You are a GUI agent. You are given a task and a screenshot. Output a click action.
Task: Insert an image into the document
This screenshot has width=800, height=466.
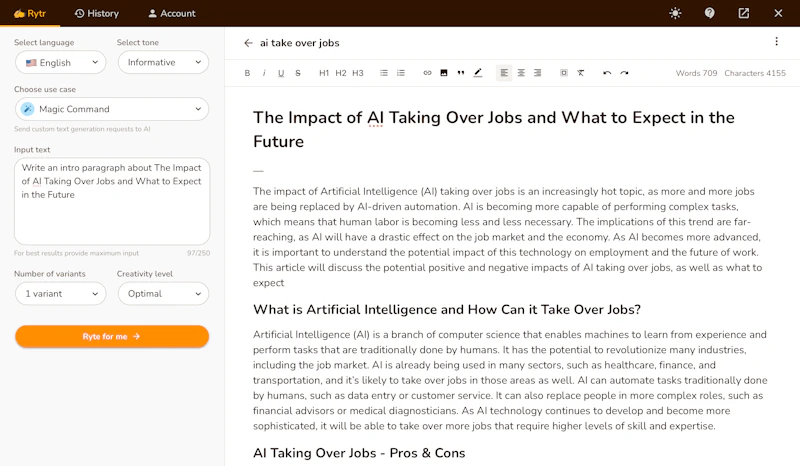444,73
